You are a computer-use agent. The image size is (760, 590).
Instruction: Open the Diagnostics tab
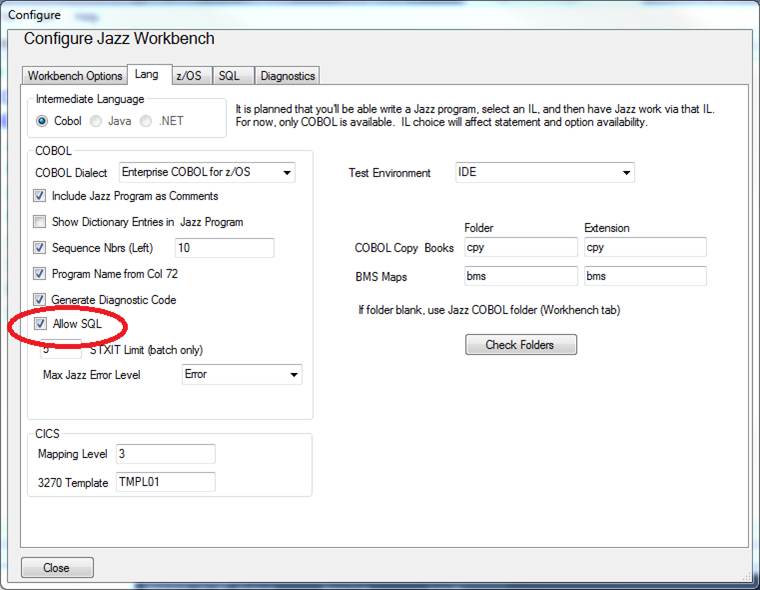[287, 76]
